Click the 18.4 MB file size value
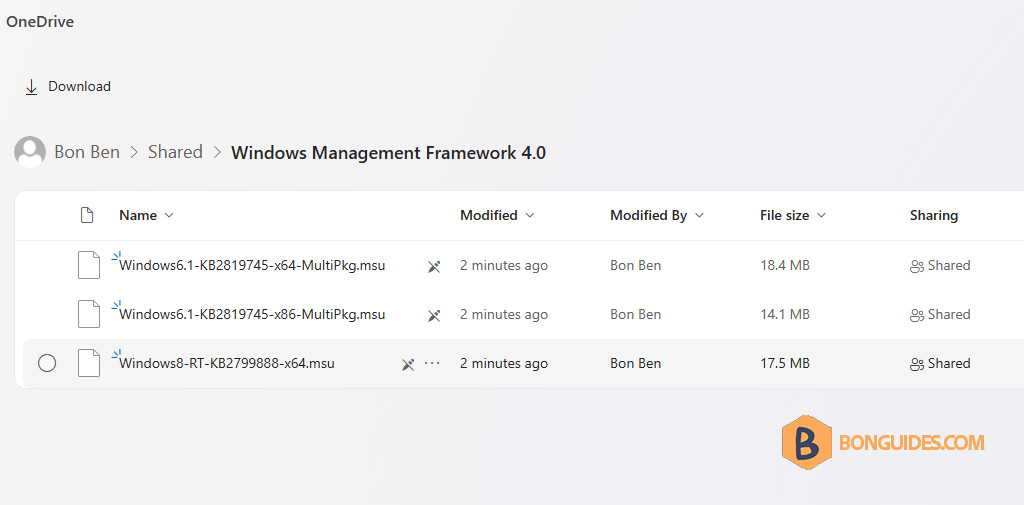 coord(785,265)
